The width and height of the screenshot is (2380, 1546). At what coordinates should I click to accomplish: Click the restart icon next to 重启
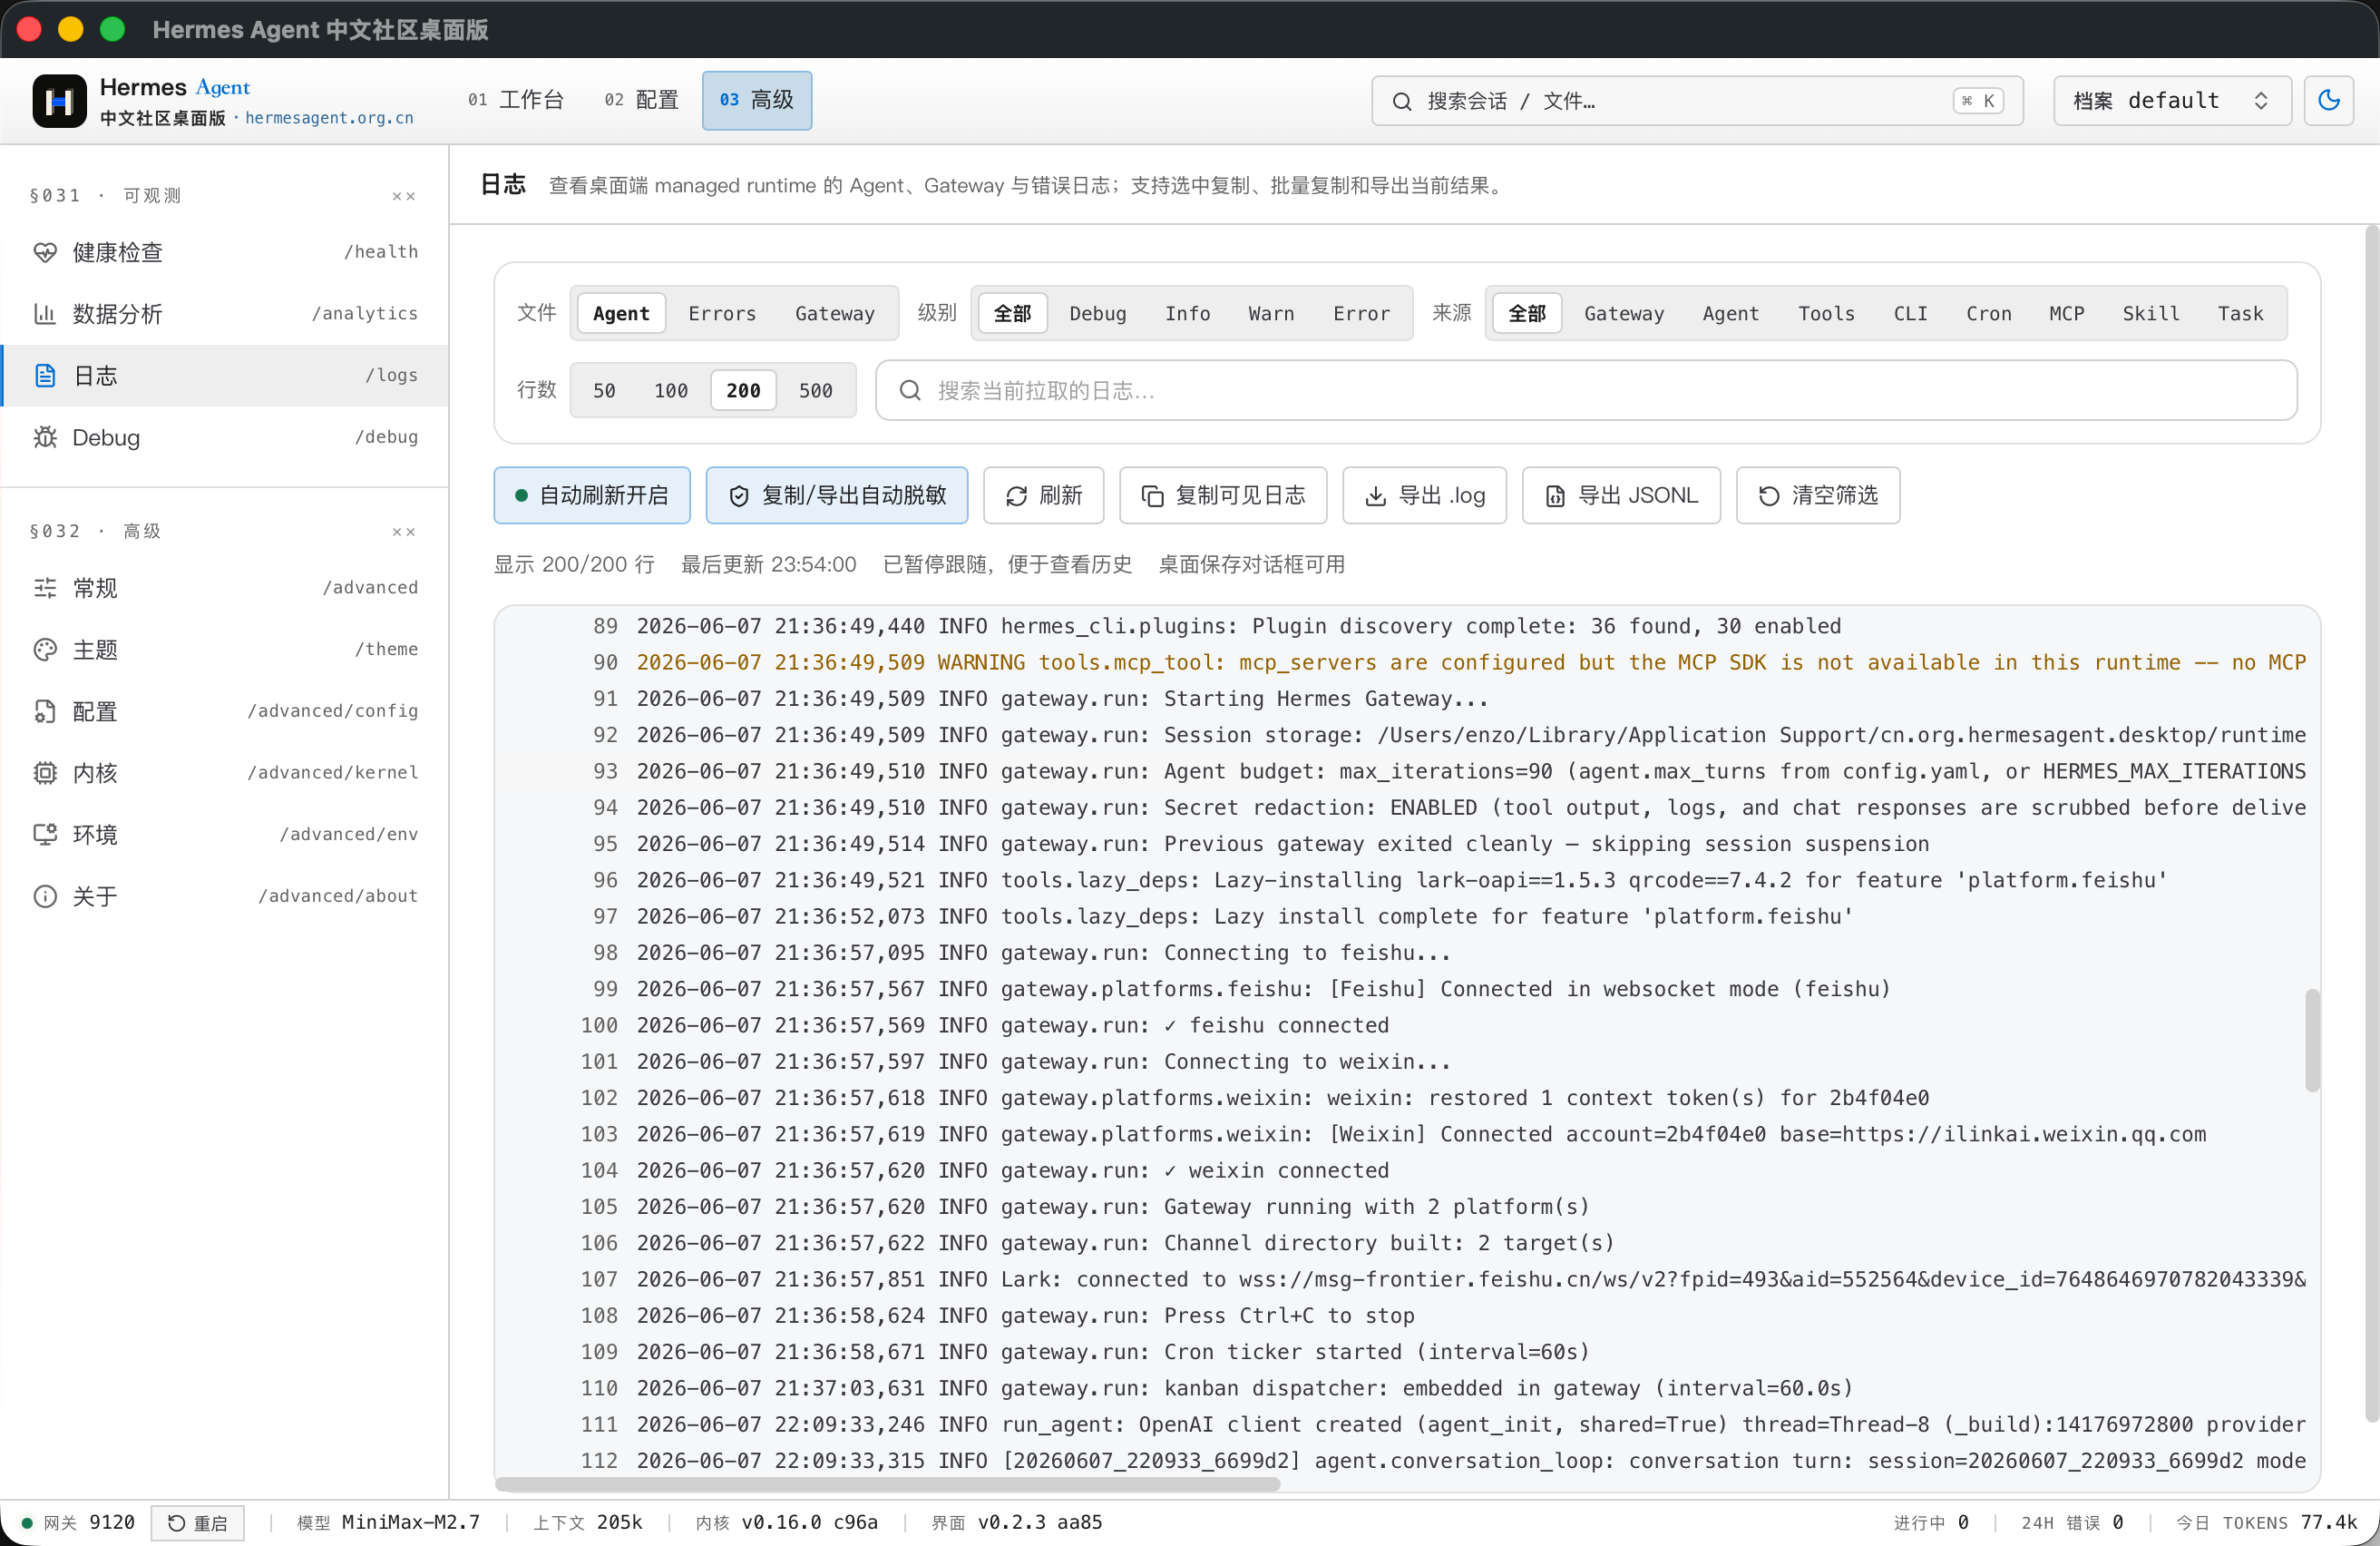pyautogui.click(x=176, y=1523)
